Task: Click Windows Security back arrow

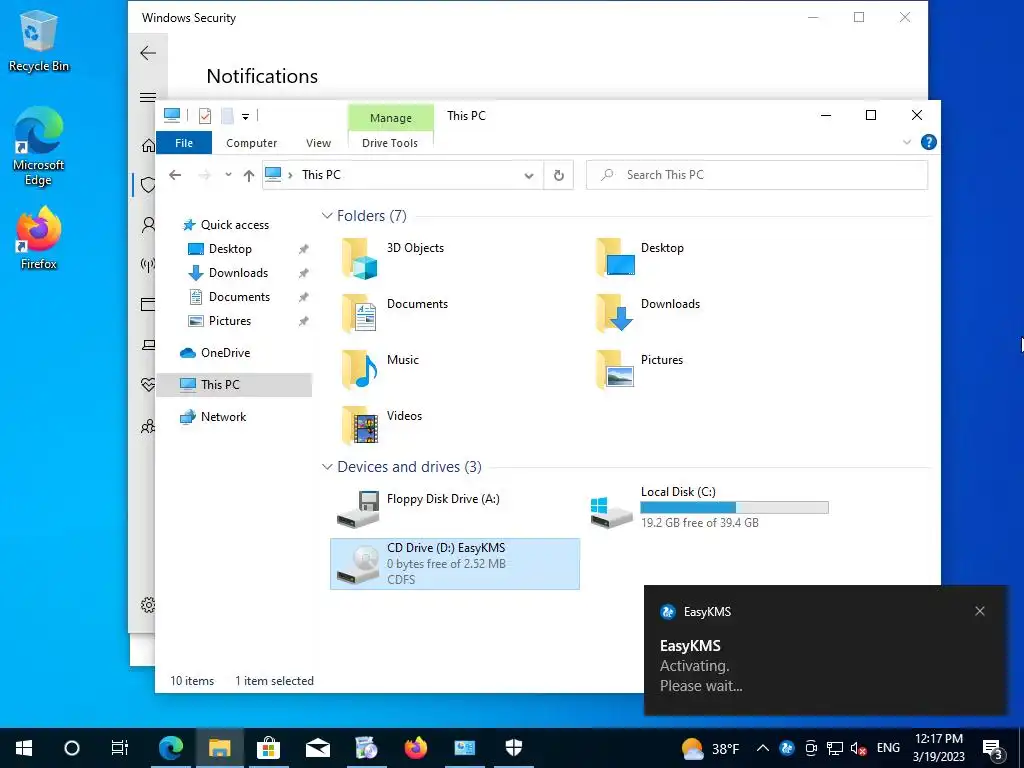Action: pos(148,53)
